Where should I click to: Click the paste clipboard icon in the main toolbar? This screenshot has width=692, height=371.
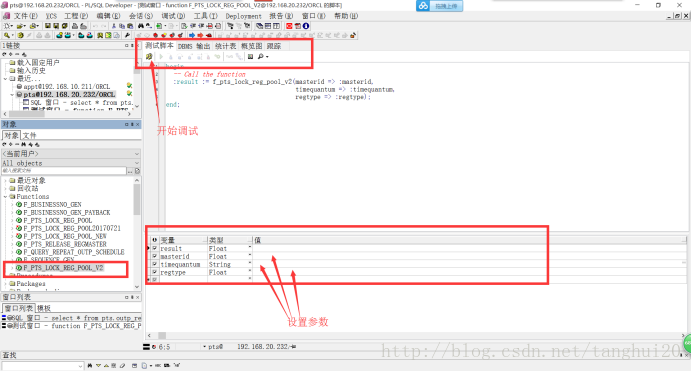130,26
